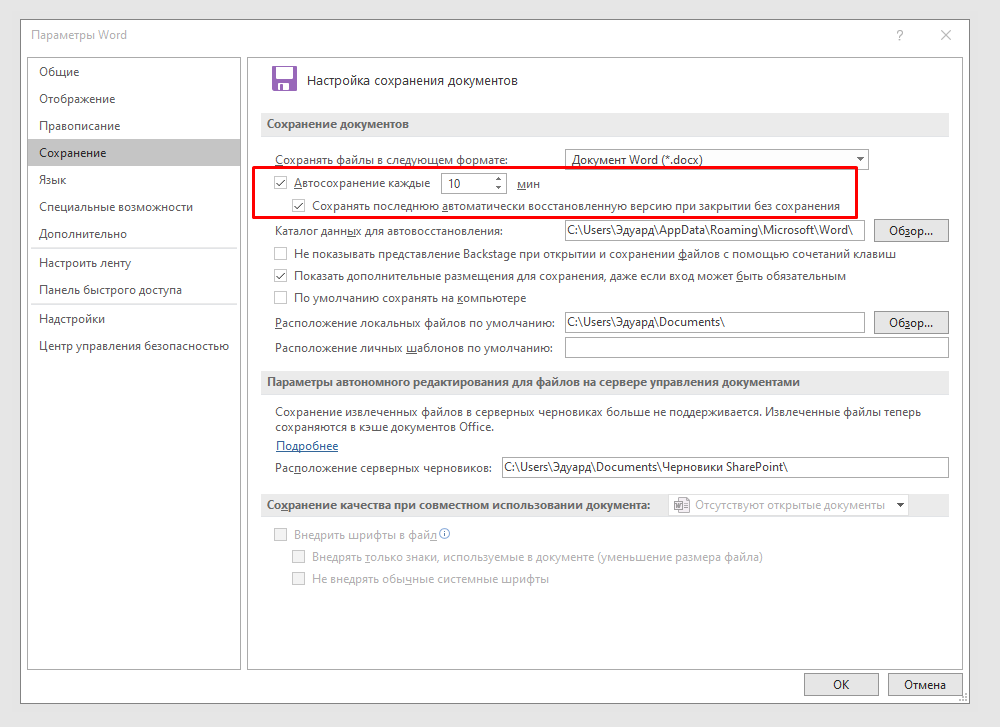
Task: Open the file format dropdown Документ Word
Action: [x=717, y=159]
